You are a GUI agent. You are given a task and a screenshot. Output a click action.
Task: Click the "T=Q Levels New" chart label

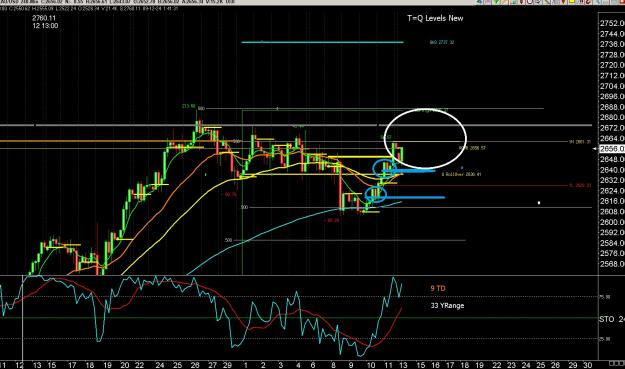tap(435, 18)
